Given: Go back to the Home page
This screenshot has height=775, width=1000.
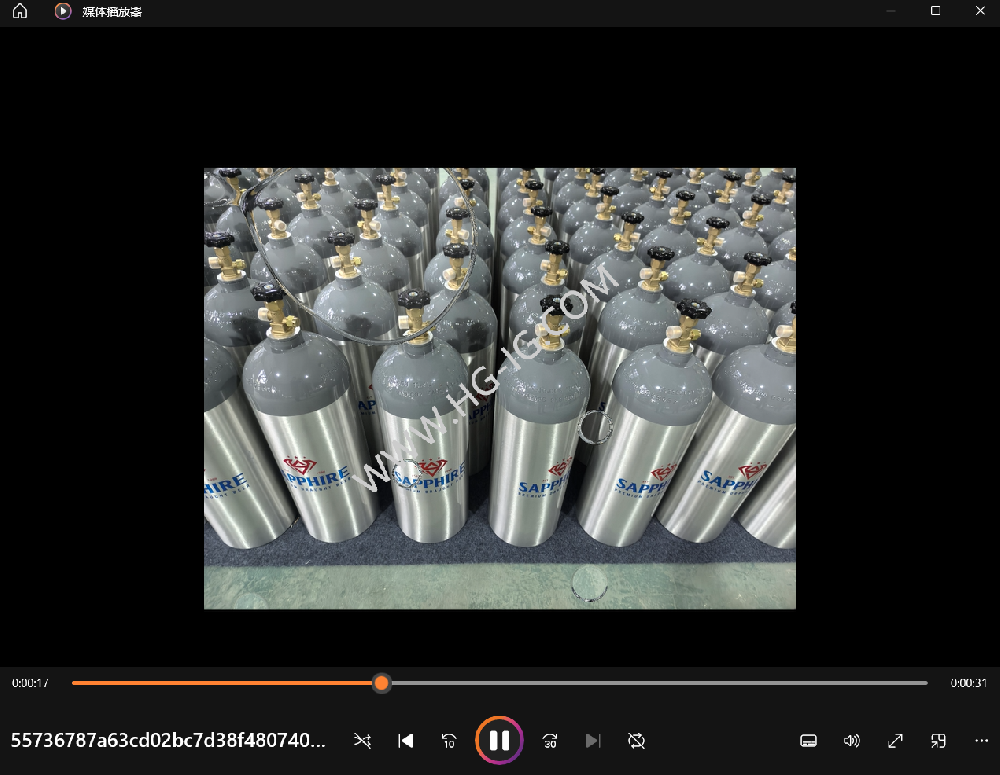Looking at the screenshot, I should (x=20, y=11).
